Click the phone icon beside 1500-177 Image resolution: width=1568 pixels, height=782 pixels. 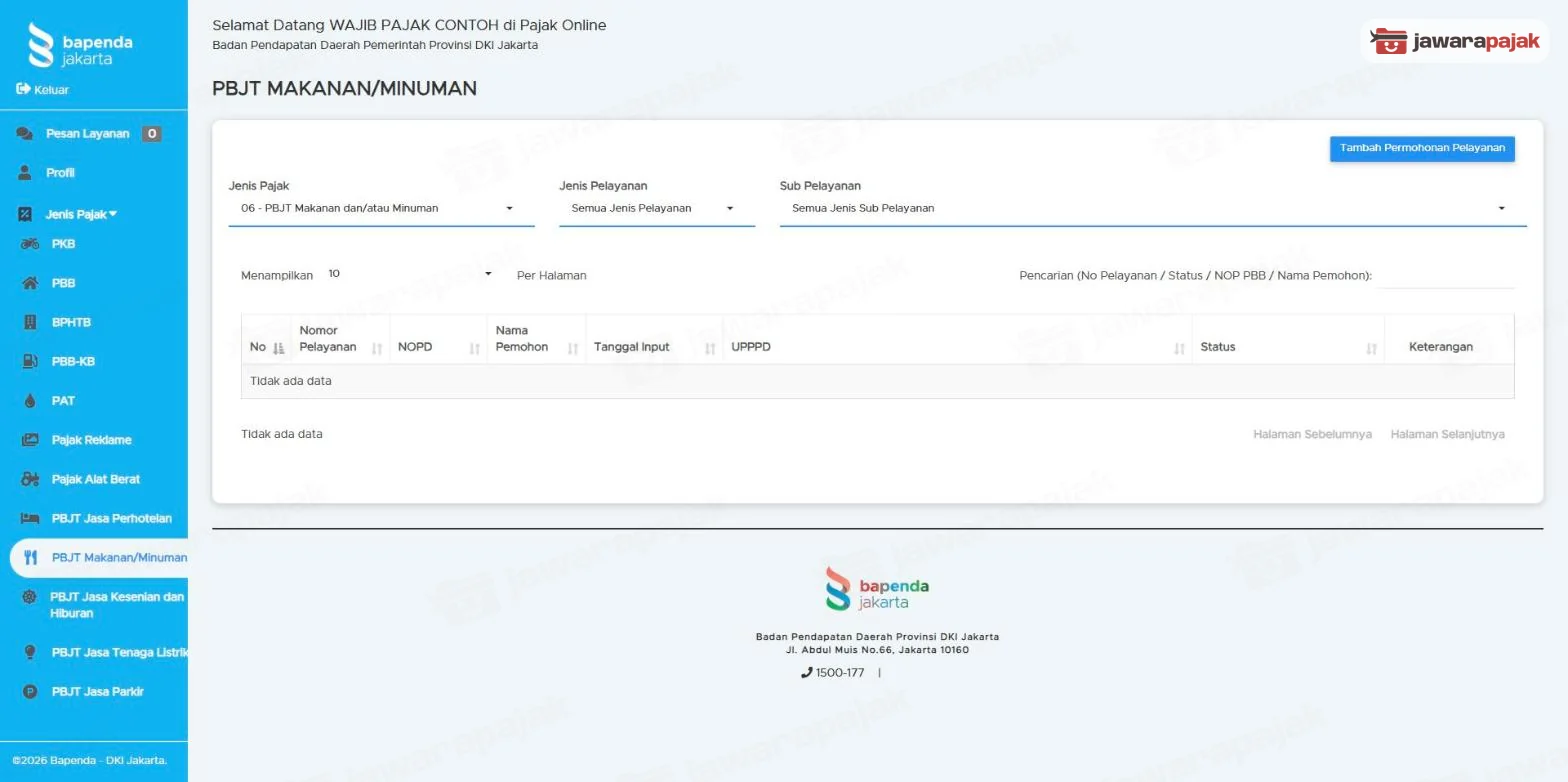point(806,672)
